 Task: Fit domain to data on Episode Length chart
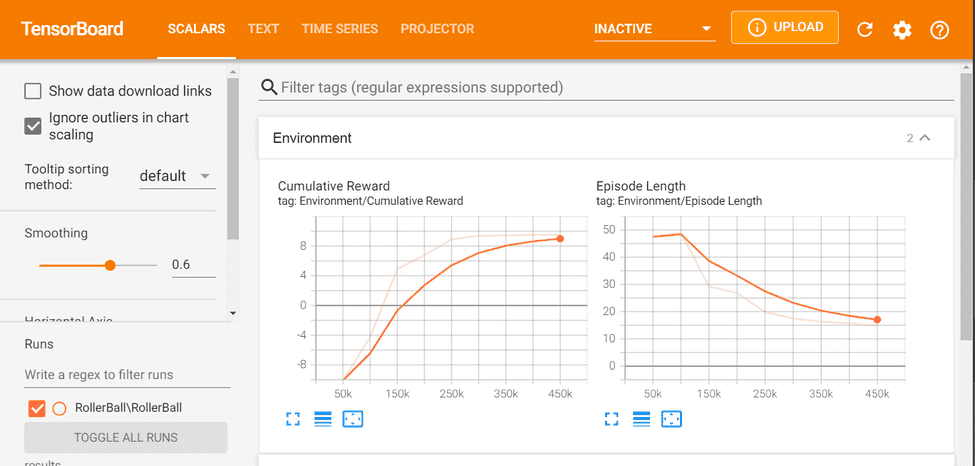[x=671, y=419]
